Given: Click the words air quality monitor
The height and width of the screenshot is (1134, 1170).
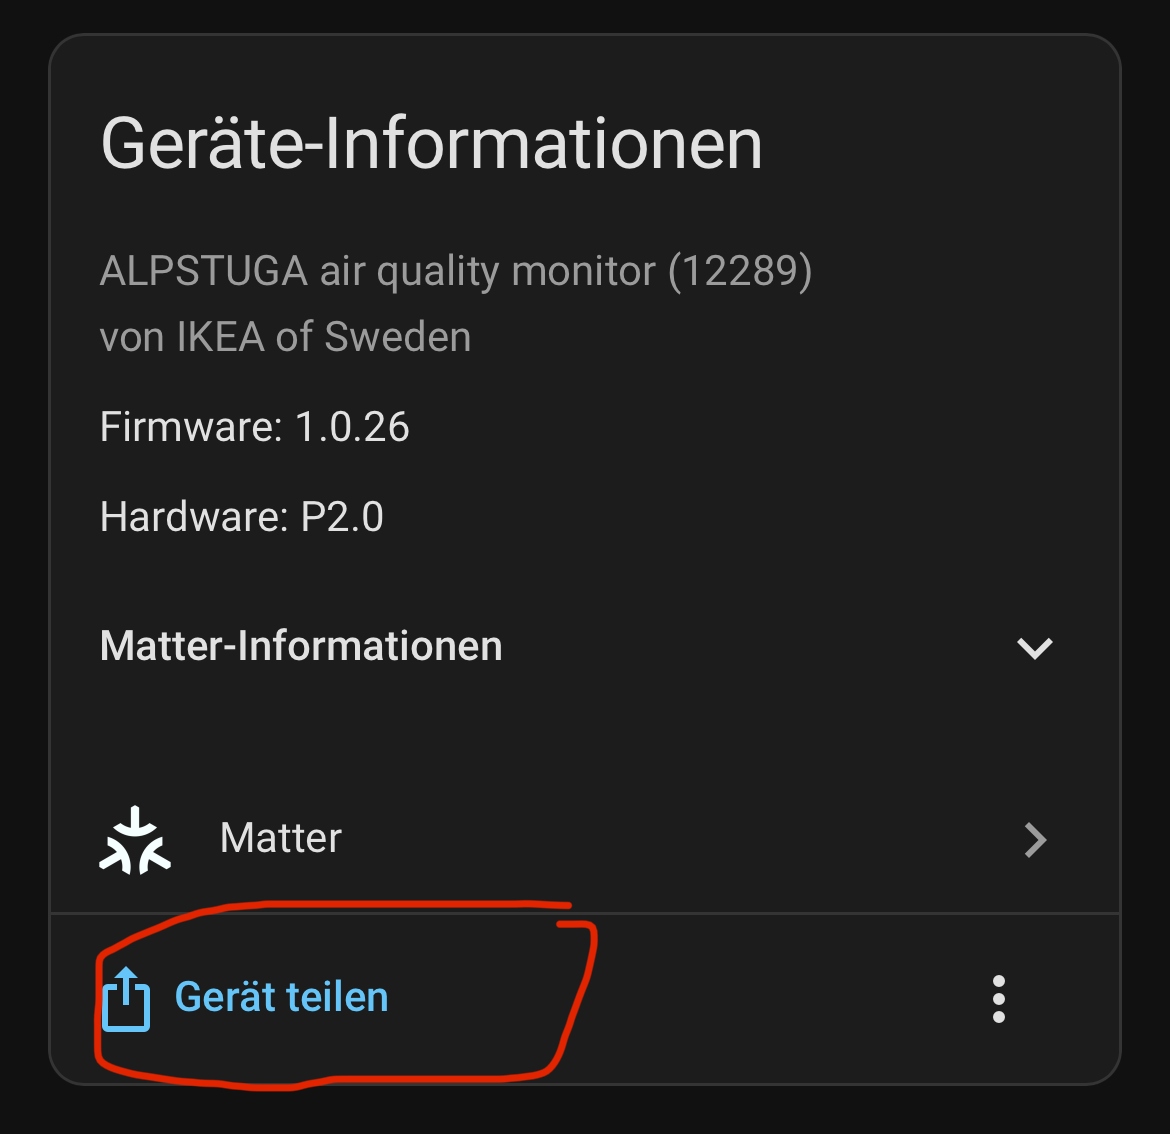Looking at the screenshot, I should (488, 272).
